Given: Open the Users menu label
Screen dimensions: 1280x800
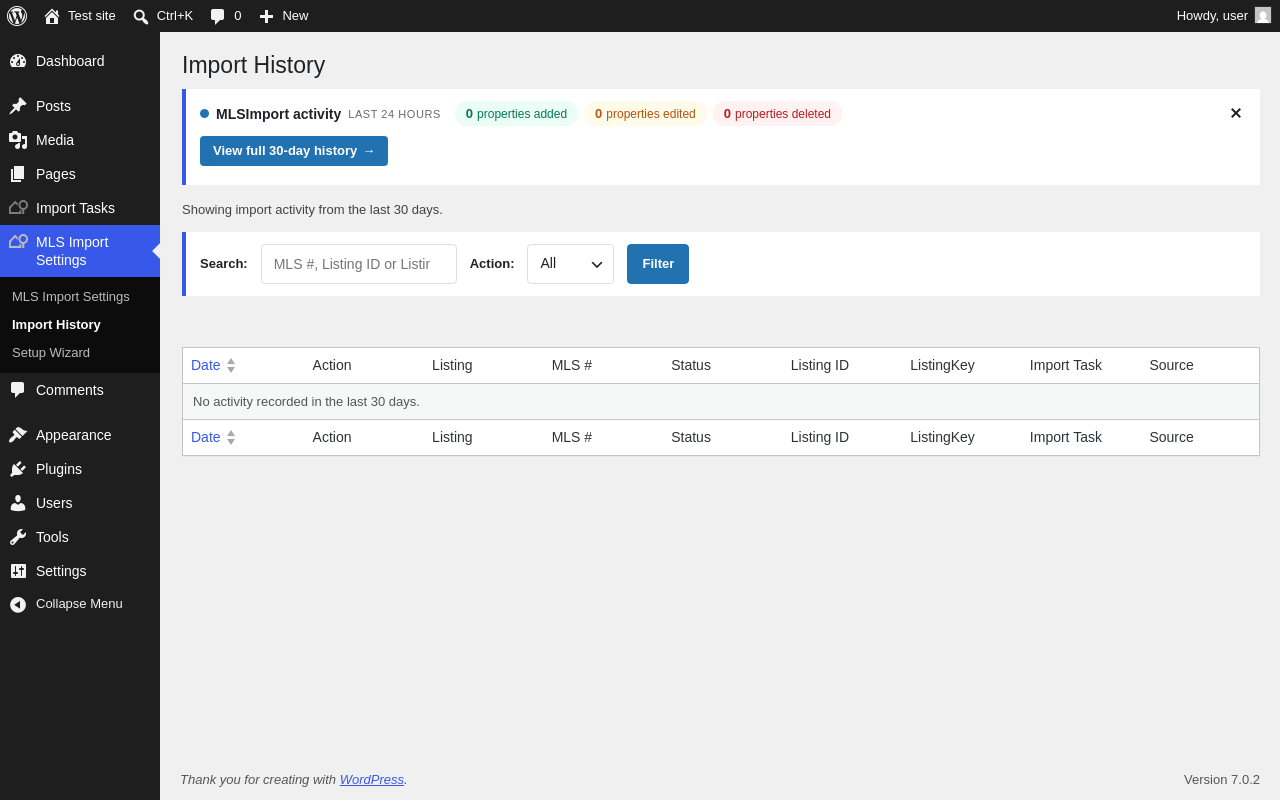Looking at the screenshot, I should [x=54, y=503].
